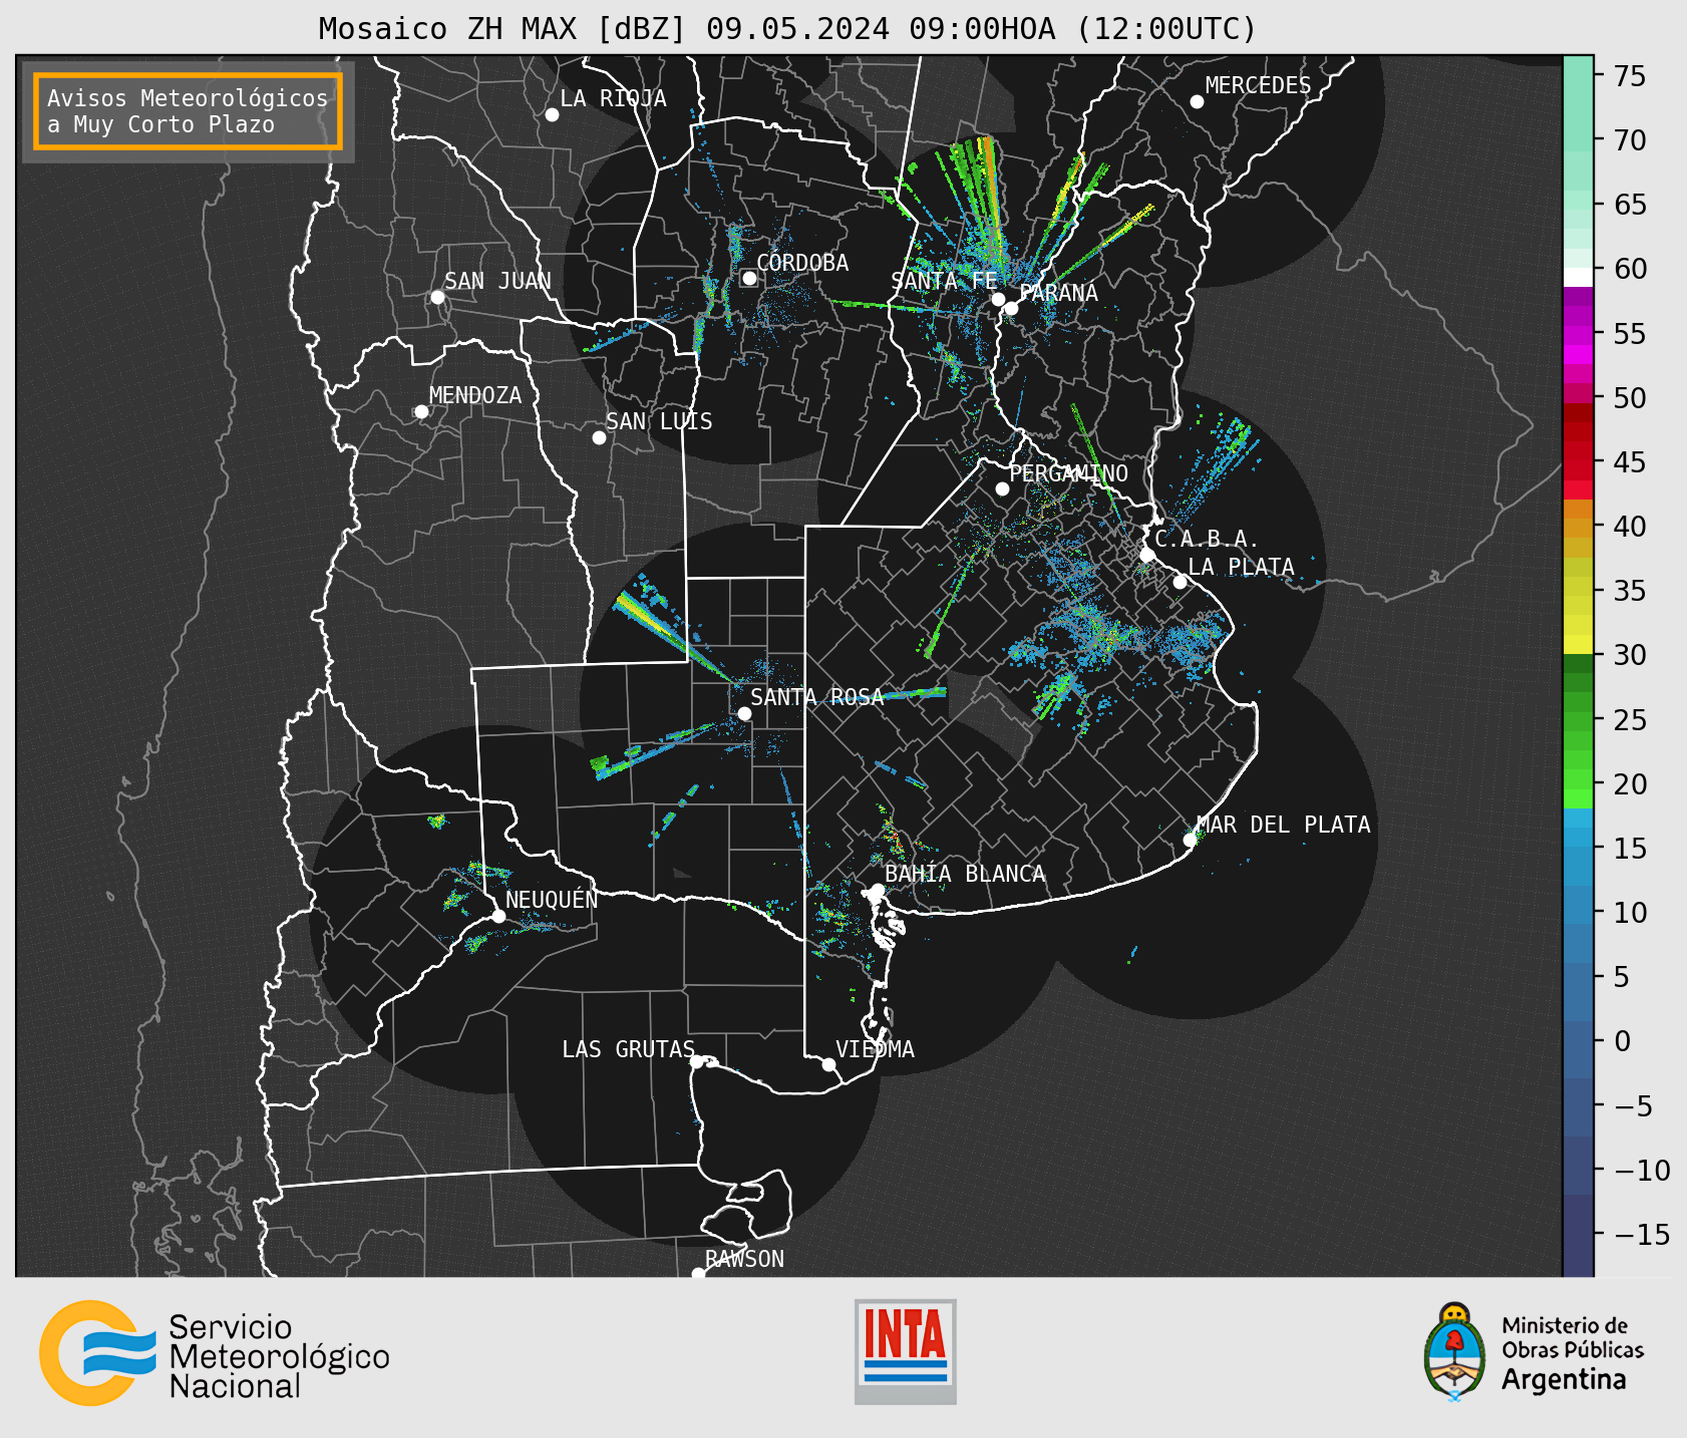Click the SANTA ROSA label
Screen dimensions: 1687x1438
pos(817,697)
